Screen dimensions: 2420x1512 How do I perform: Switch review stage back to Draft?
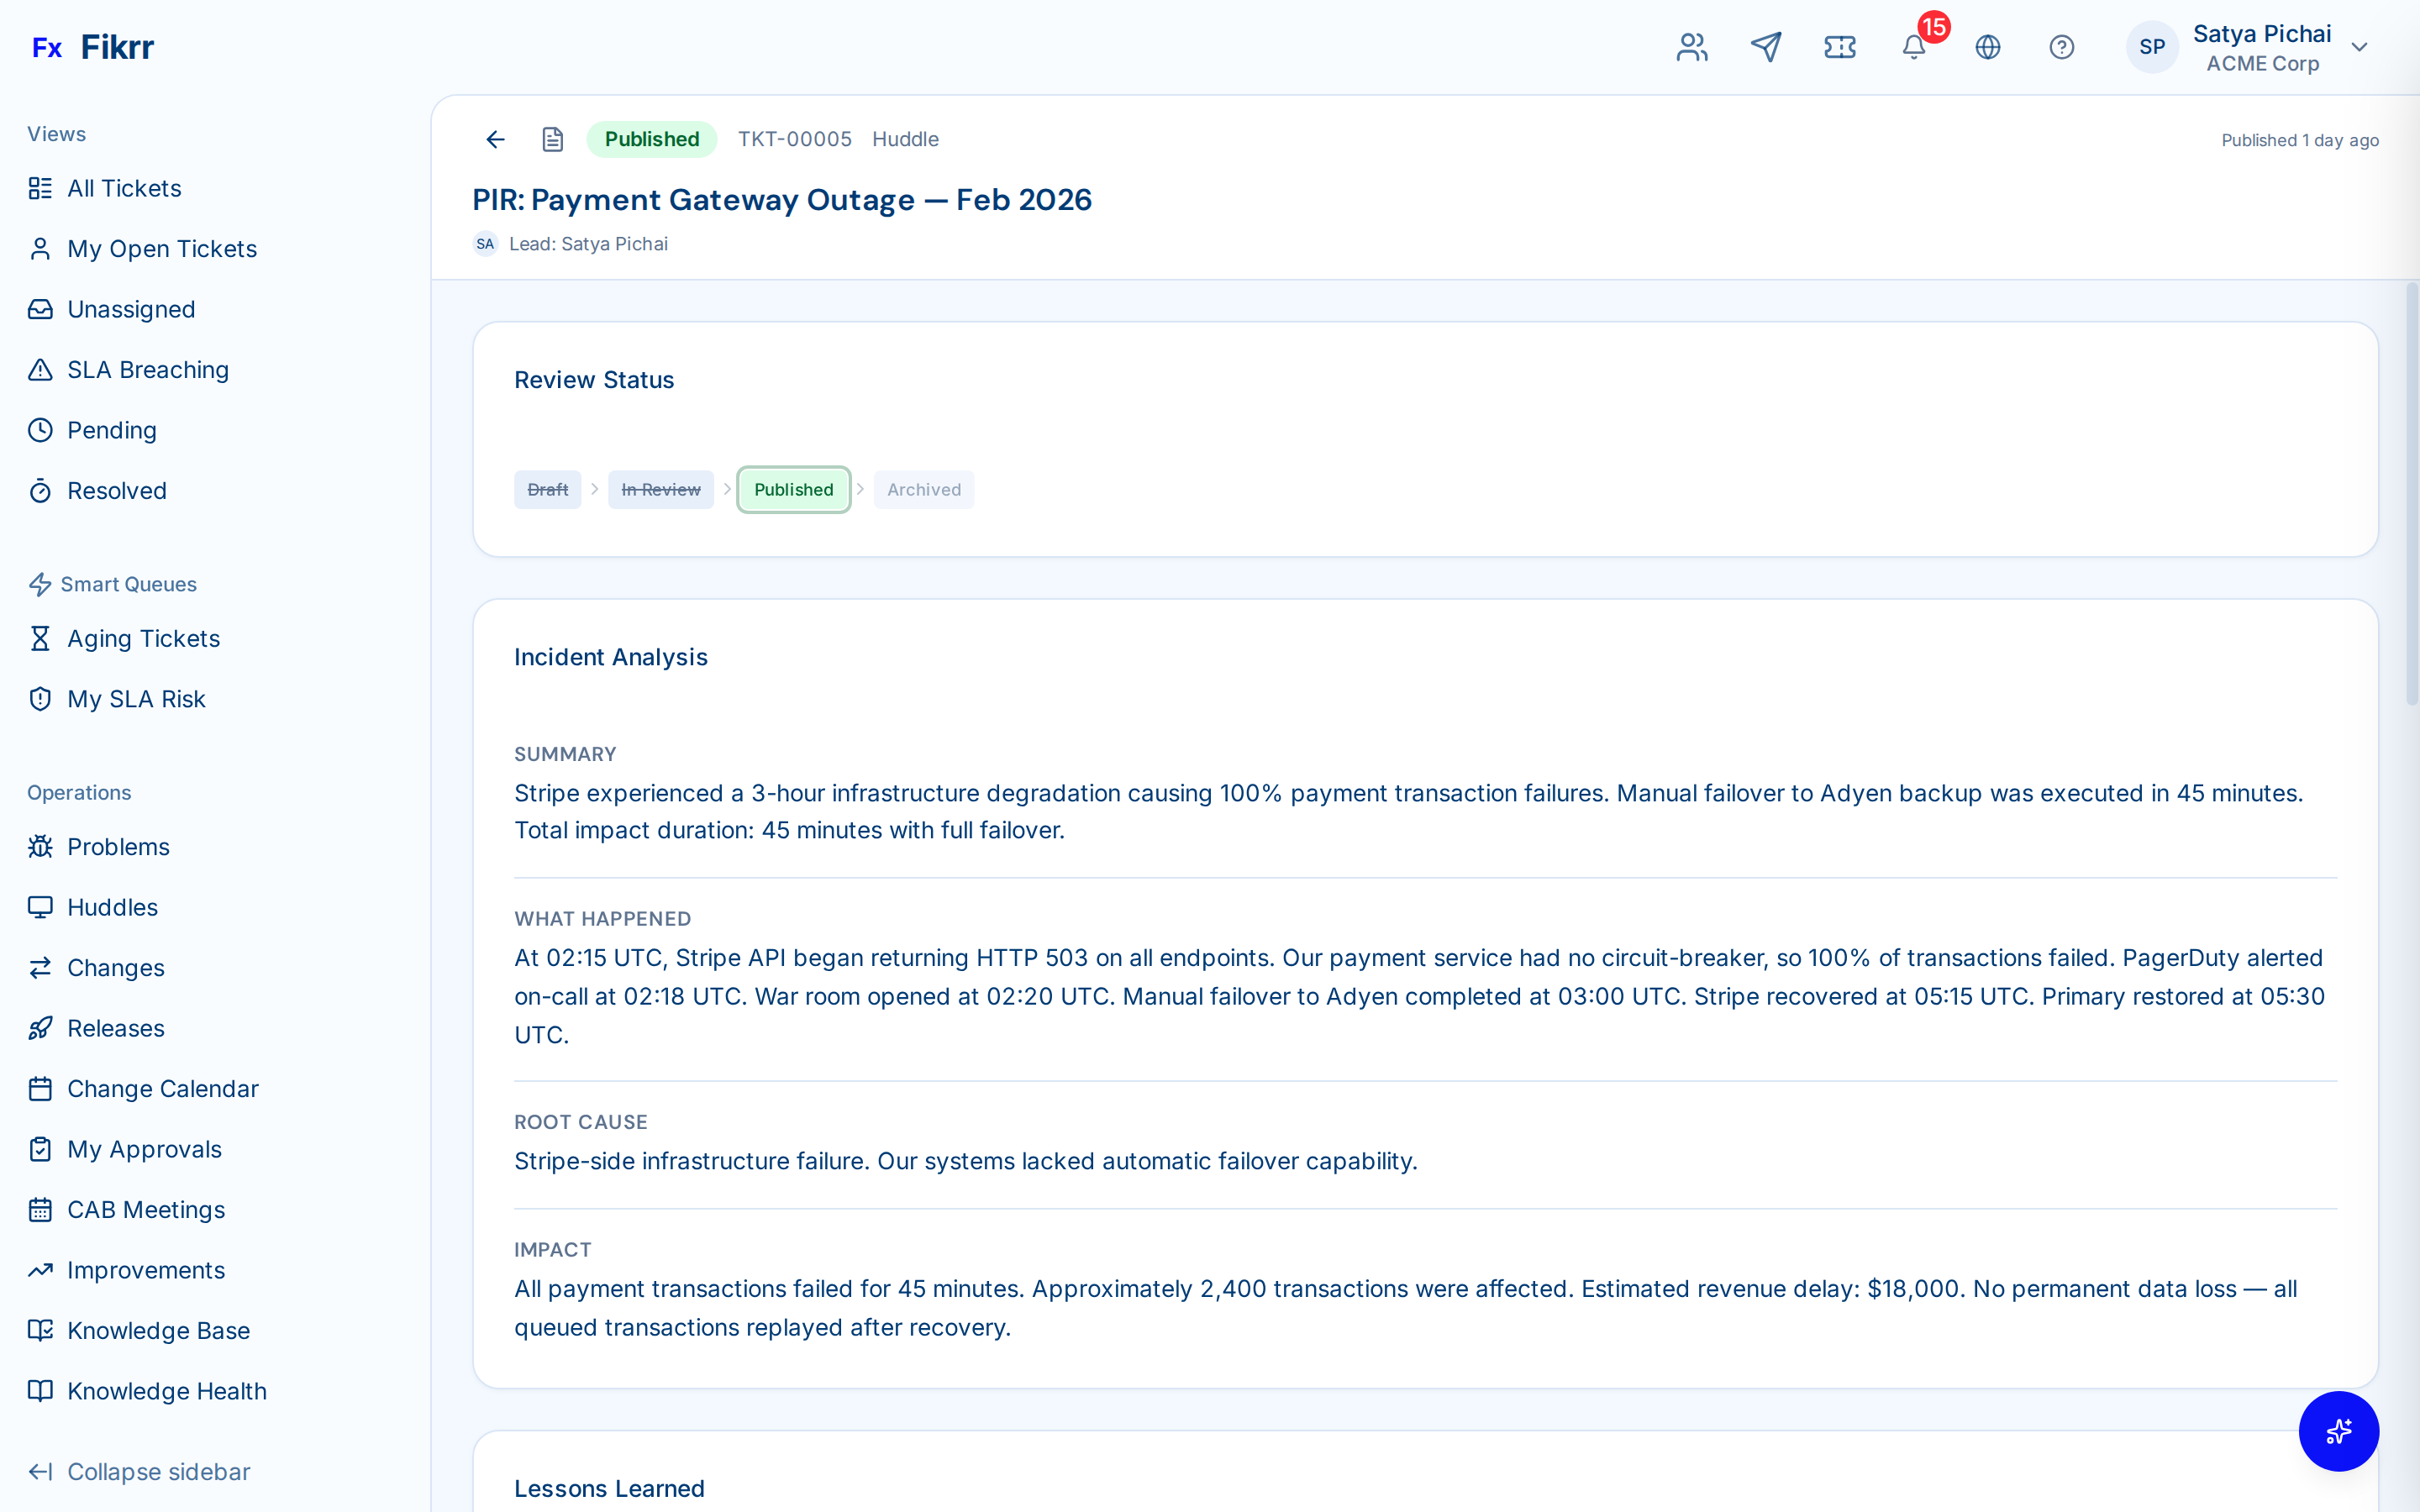[547, 489]
